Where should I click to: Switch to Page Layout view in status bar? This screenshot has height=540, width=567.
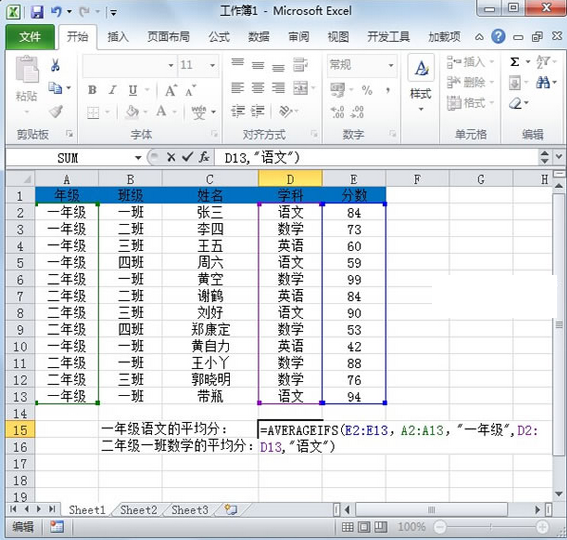point(364,527)
